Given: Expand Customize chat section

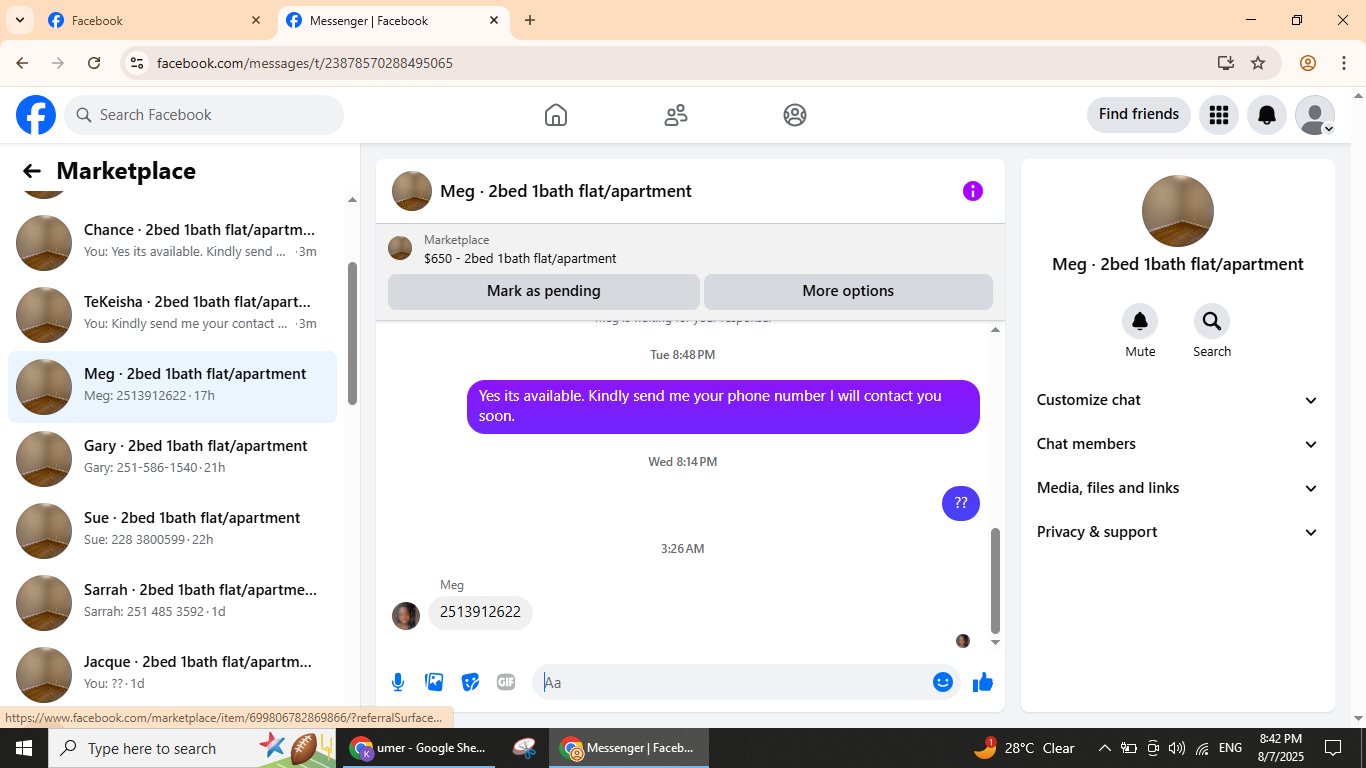Looking at the screenshot, I should 1178,400.
